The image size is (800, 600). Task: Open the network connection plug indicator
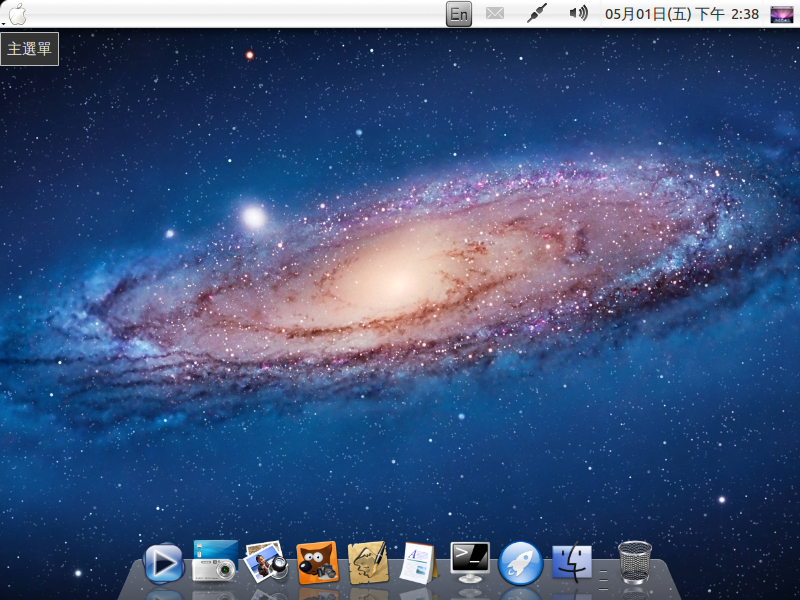[537, 14]
